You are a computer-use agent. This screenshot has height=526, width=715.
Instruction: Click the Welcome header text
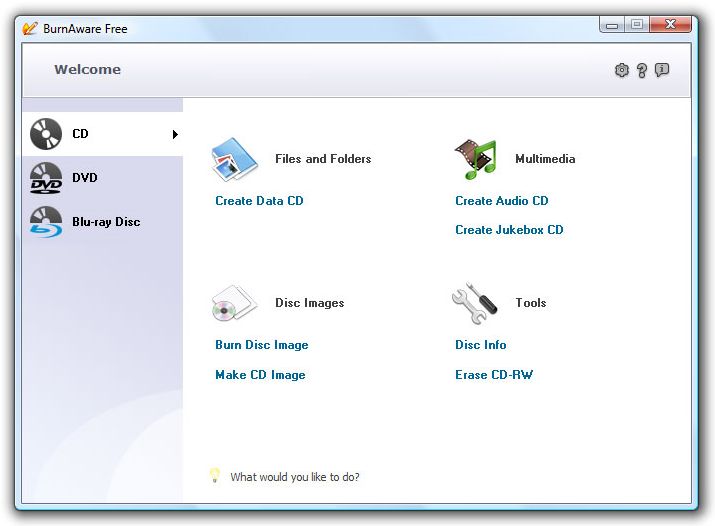pos(88,70)
